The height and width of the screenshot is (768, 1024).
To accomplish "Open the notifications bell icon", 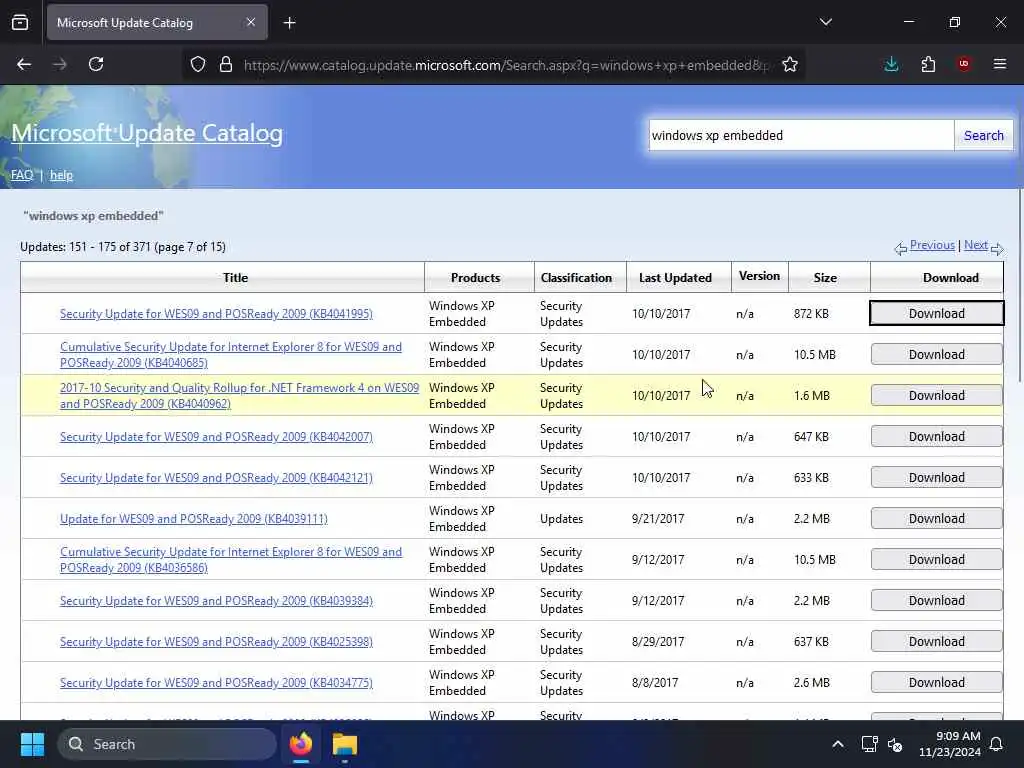I will click(x=997, y=744).
